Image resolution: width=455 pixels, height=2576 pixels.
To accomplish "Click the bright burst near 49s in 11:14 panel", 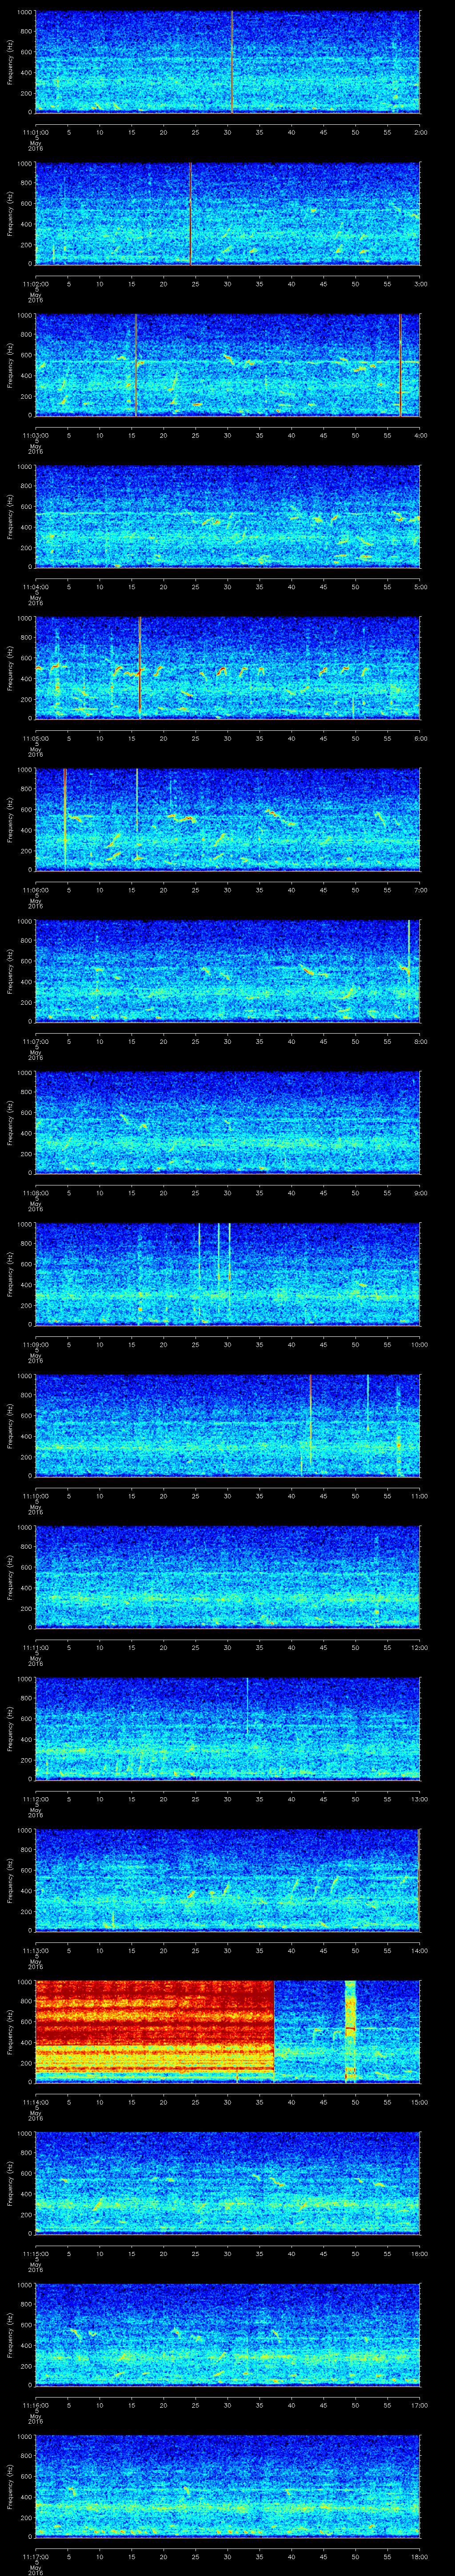I will [x=350, y=2031].
